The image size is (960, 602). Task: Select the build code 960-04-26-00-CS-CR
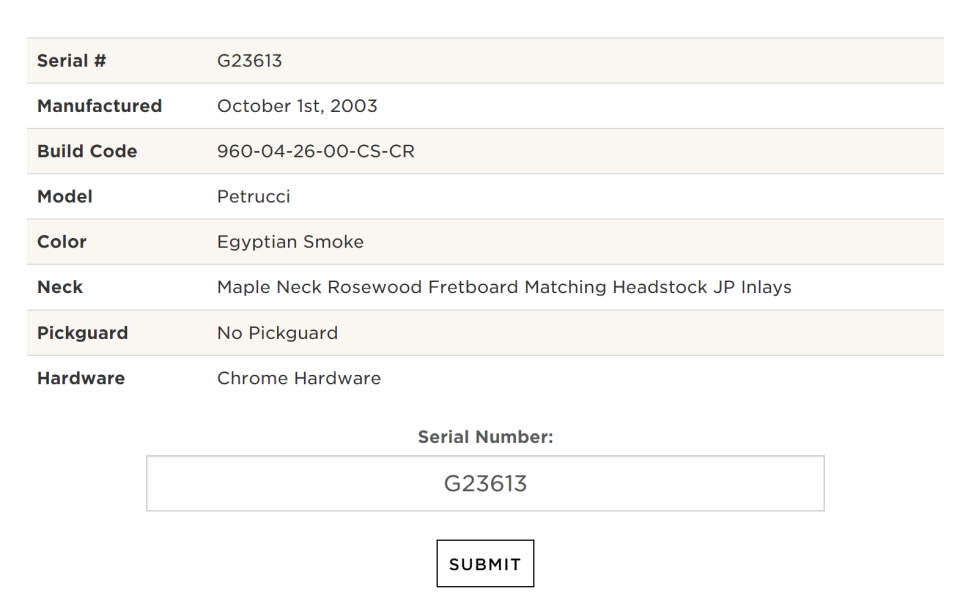(316, 151)
